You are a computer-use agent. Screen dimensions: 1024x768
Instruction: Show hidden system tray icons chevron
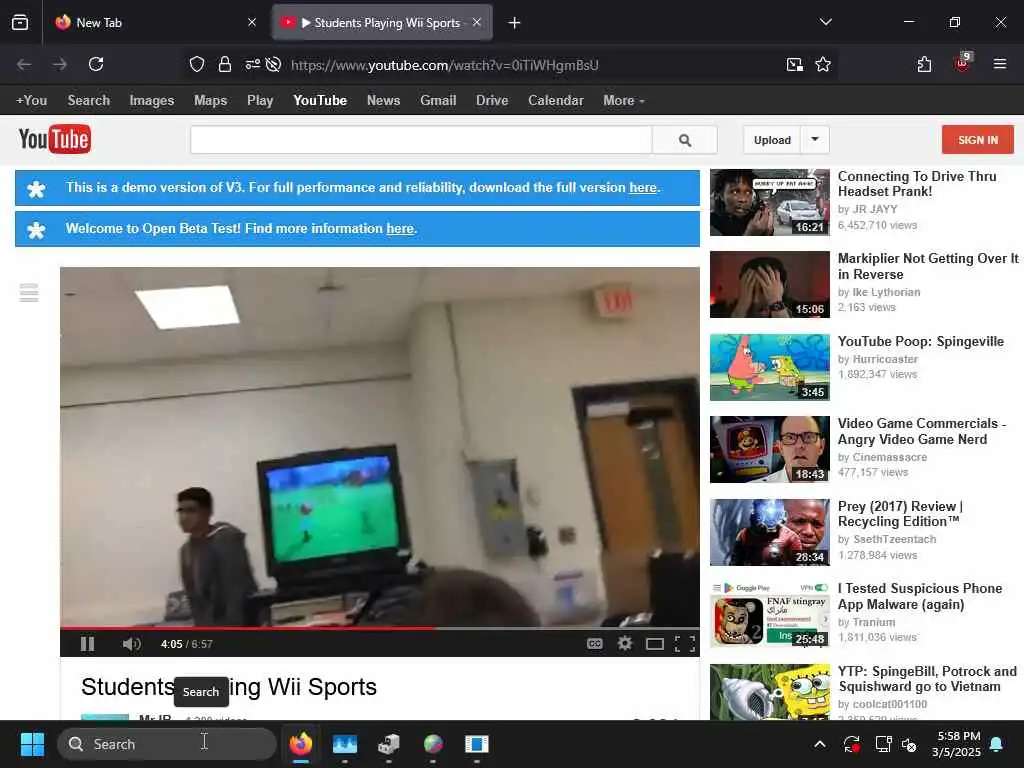[820, 744]
